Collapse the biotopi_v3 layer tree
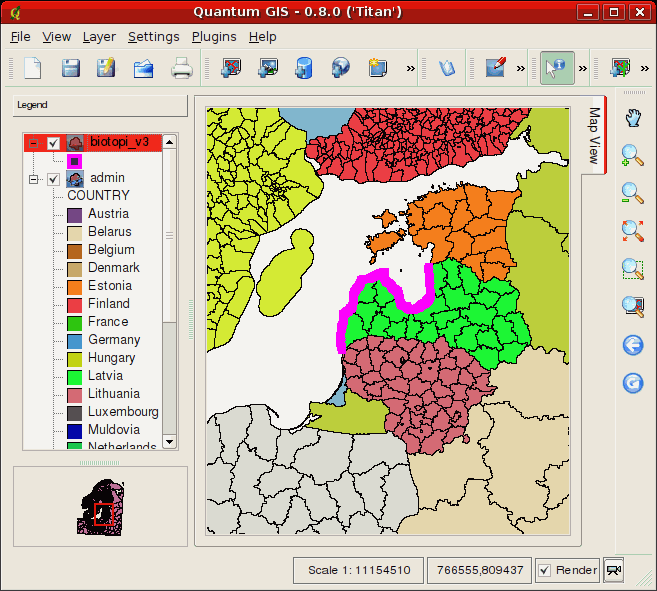 click(34, 143)
